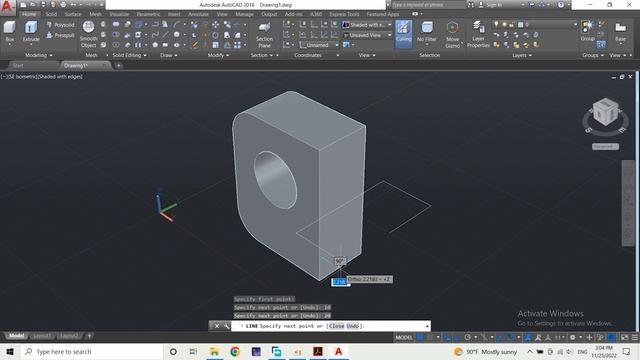
Task: Click the Help question mark icon
Action: coord(561,5)
